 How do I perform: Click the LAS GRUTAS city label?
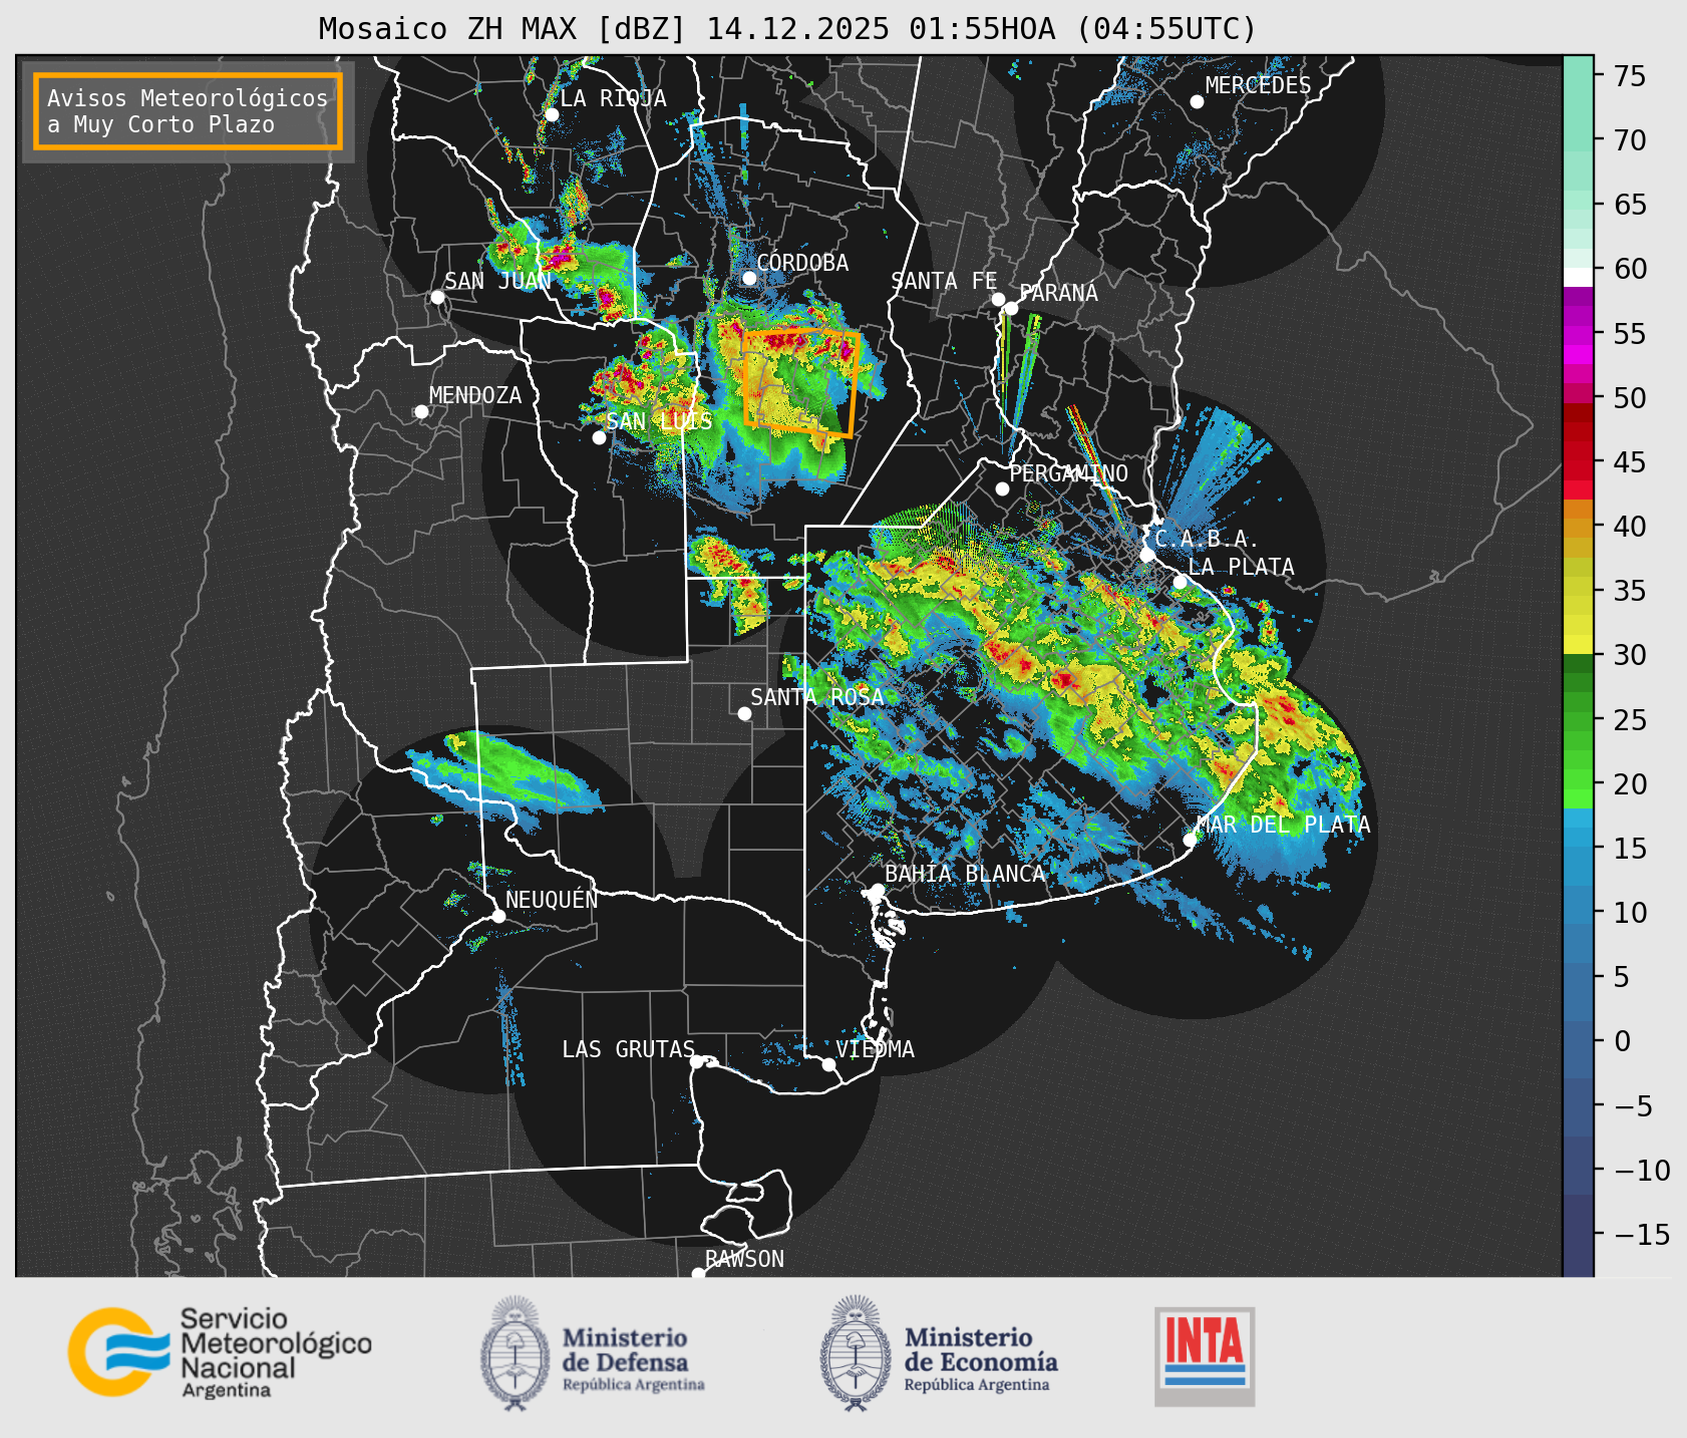click(x=628, y=1049)
